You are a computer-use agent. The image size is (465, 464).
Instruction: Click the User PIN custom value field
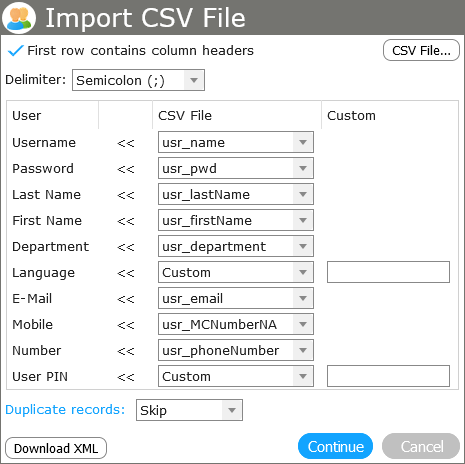[x=388, y=376]
